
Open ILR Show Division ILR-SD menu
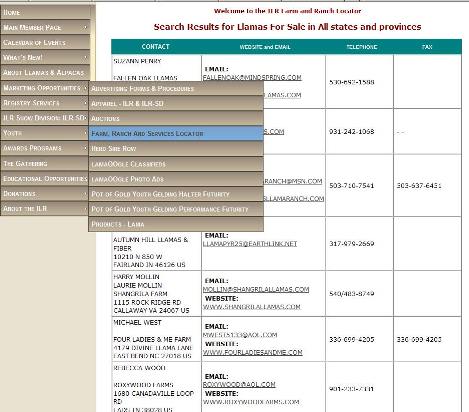pos(45,118)
